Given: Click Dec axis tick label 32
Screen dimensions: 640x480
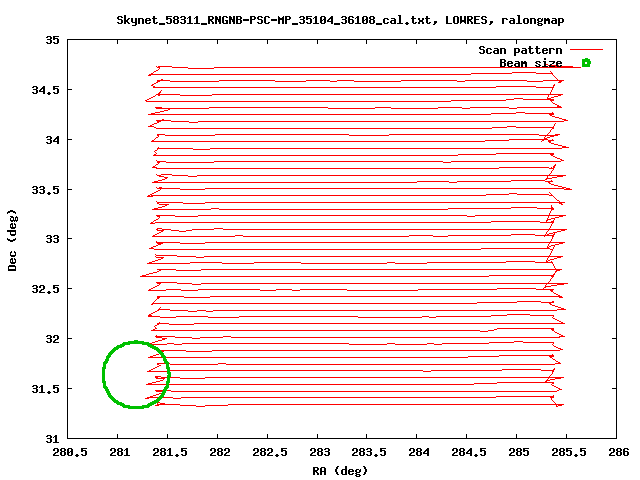Looking at the screenshot, I should [52, 339].
